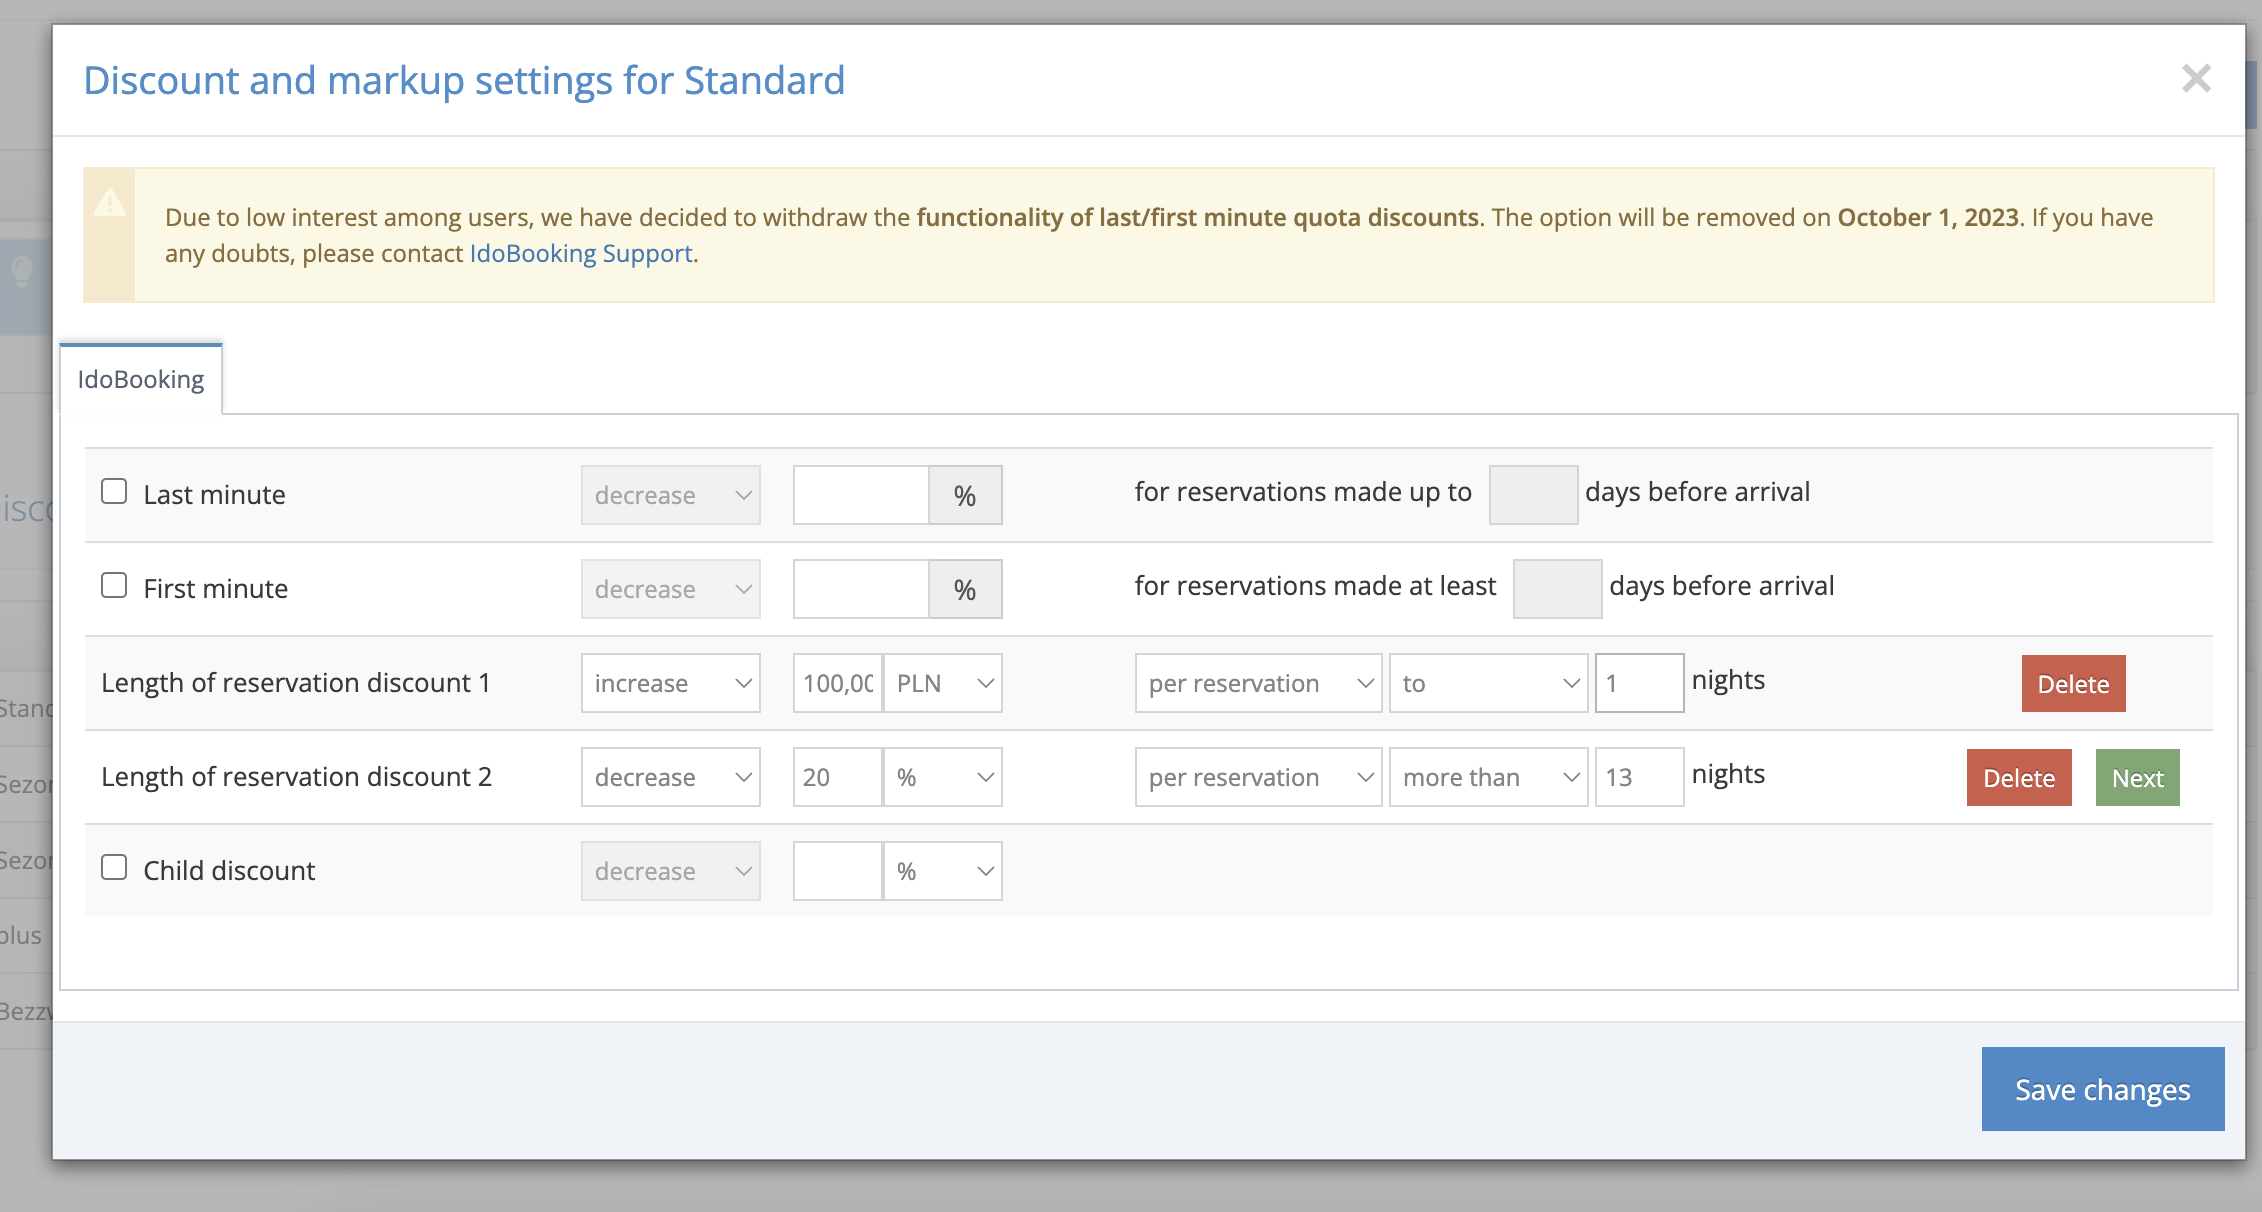Delete Length of reservation discount 1
Viewport: 2262px width, 1212px height.
coord(2072,684)
